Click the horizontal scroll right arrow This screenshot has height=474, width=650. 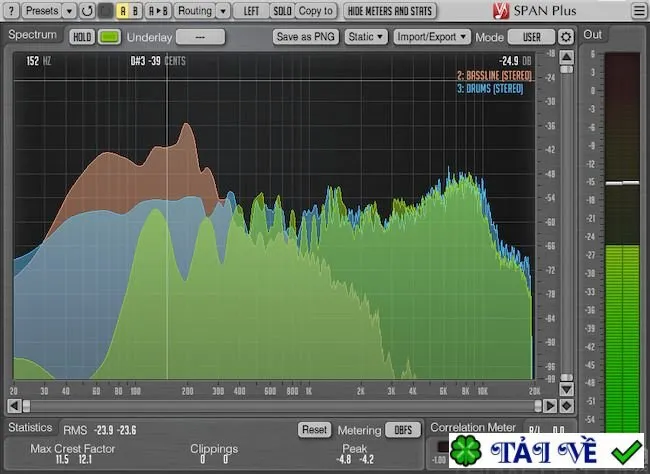[x=550, y=406]
